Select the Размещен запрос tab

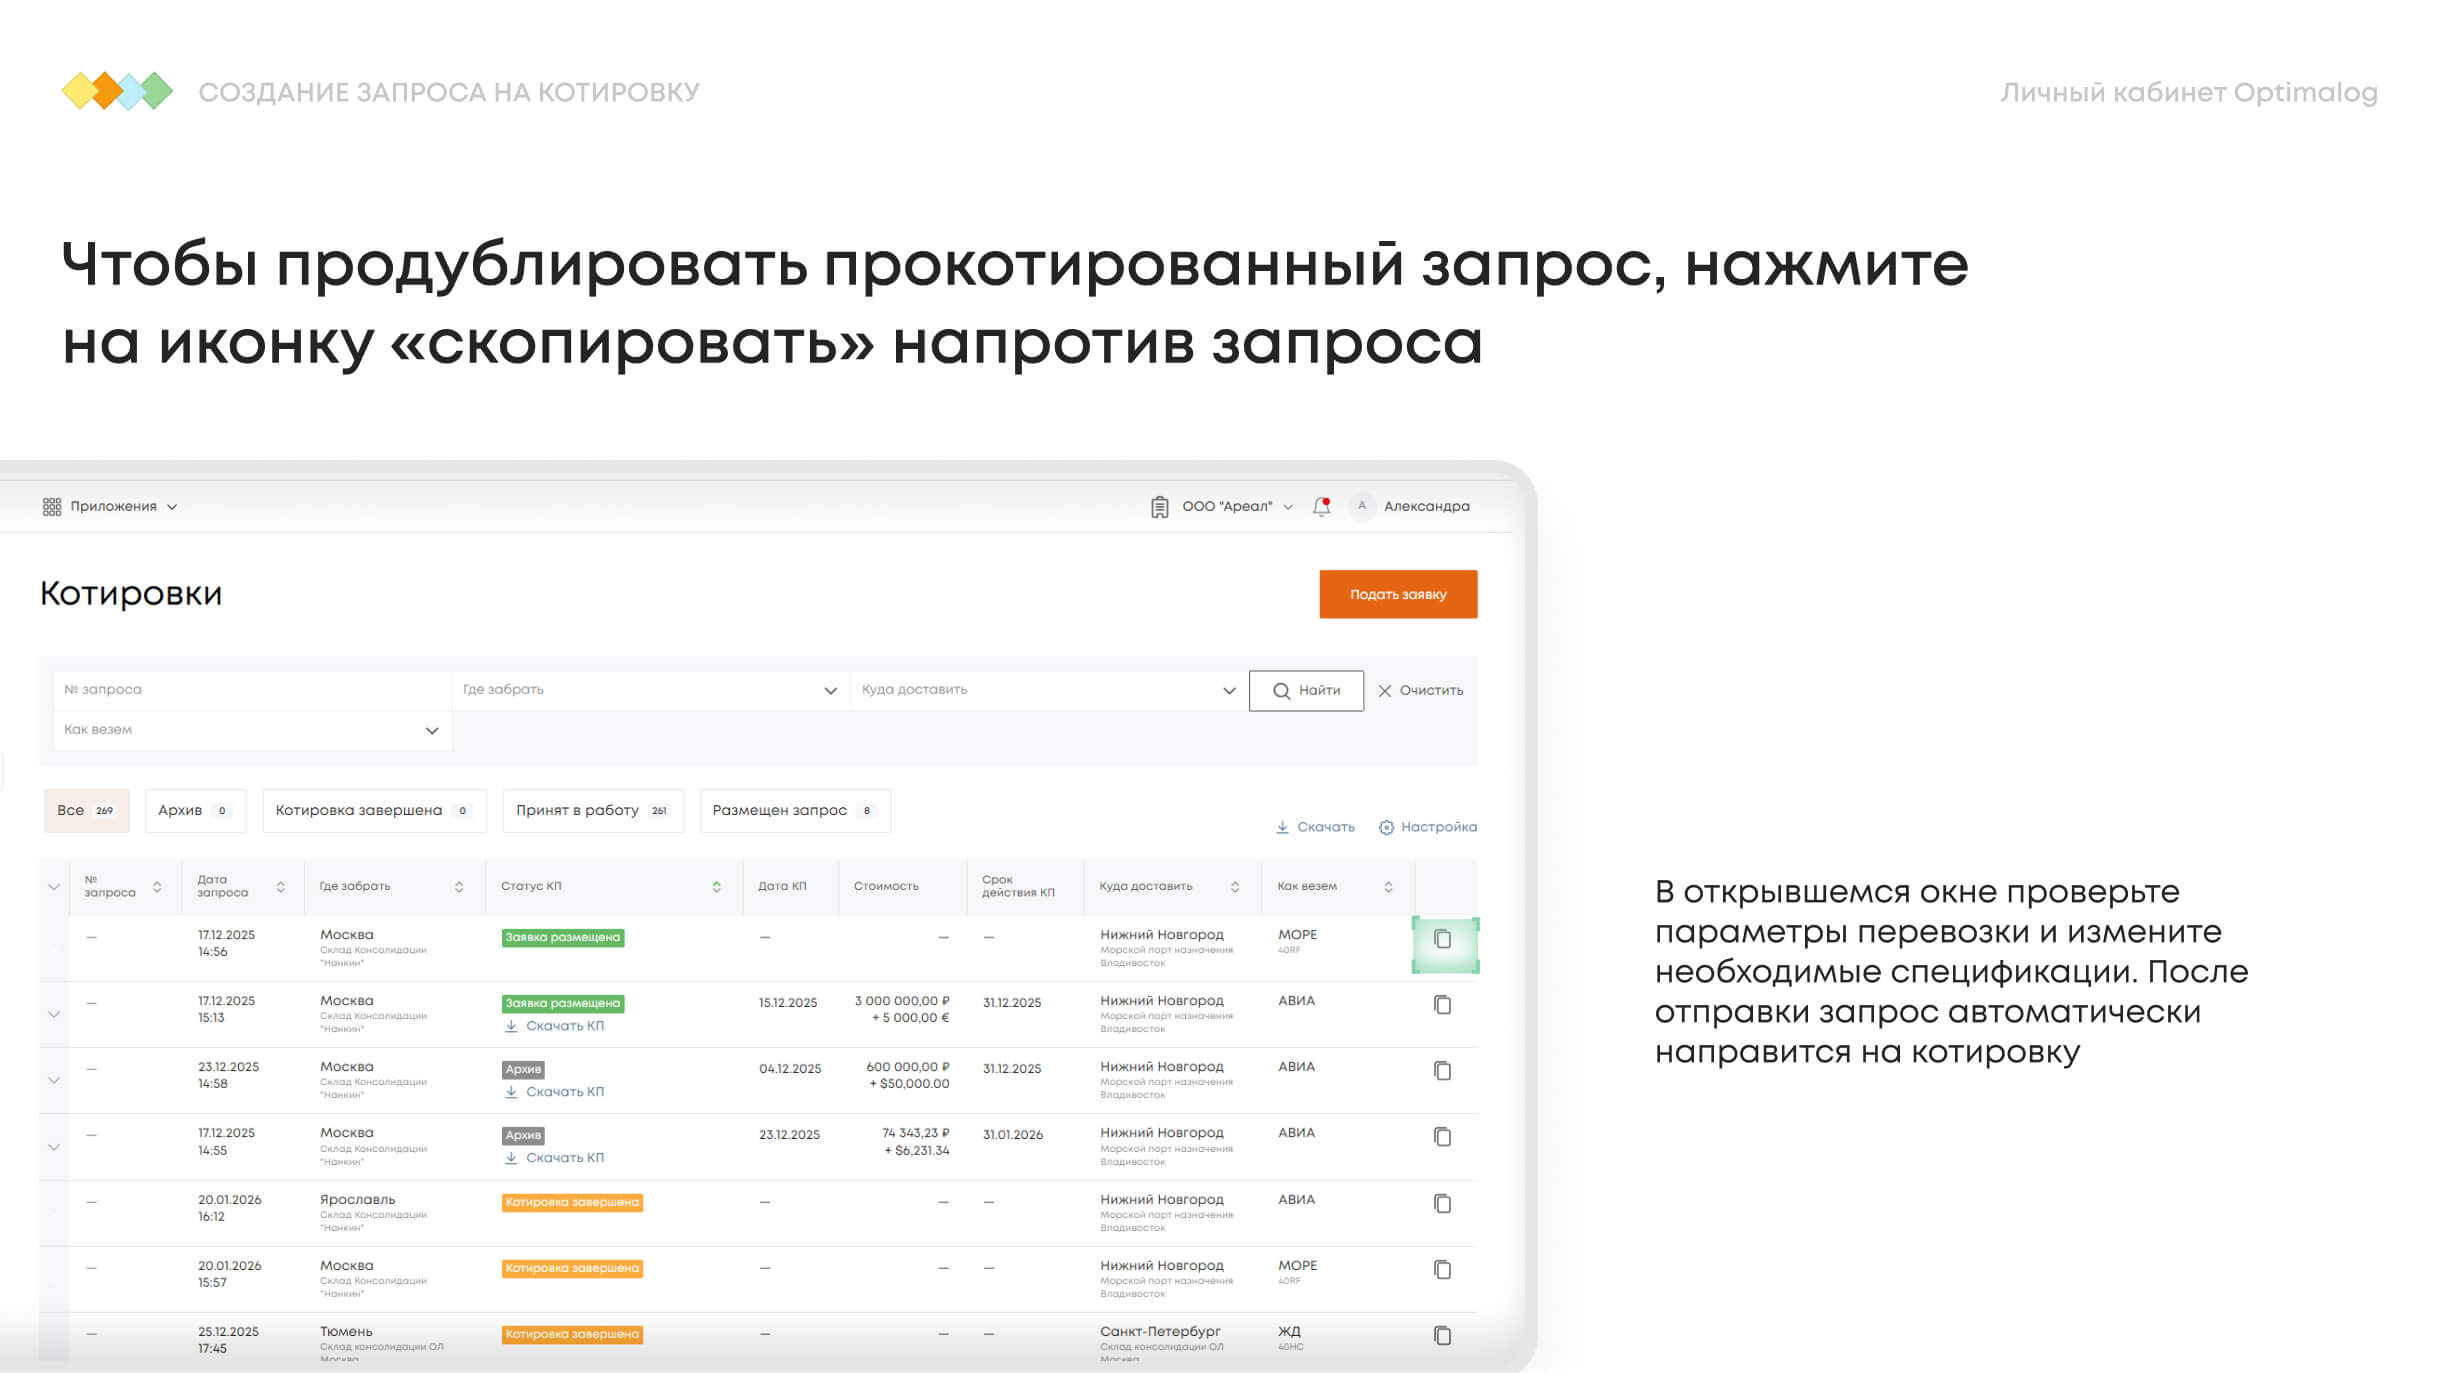794,810
